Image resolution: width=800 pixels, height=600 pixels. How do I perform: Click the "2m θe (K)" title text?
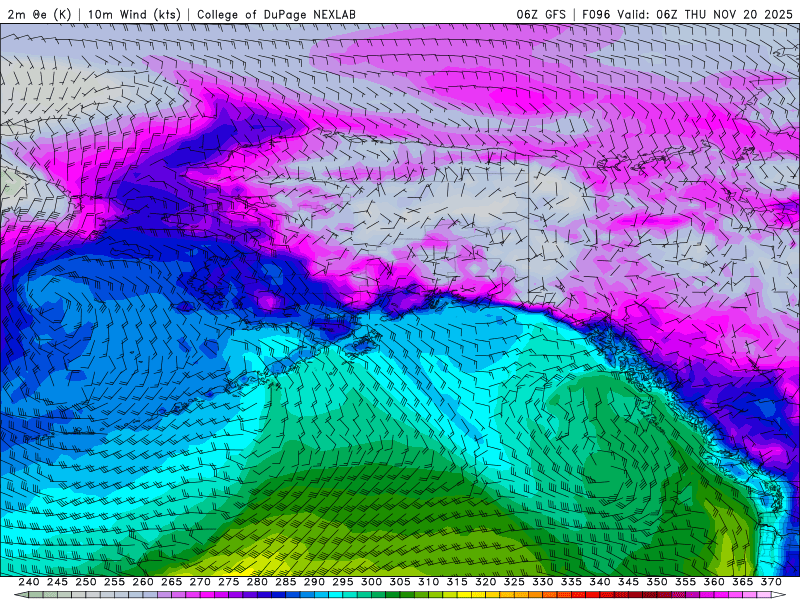tap(39, 14)
